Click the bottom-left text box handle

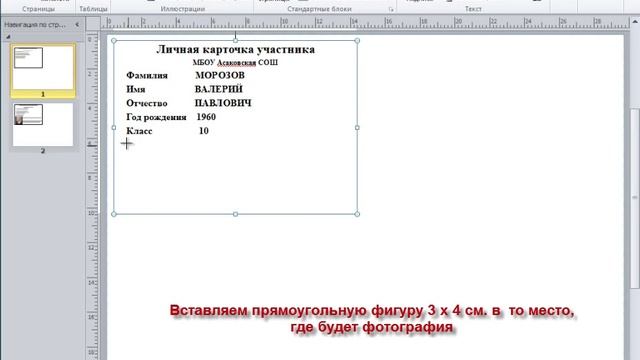pyautogui.click(x=114, y=214)
